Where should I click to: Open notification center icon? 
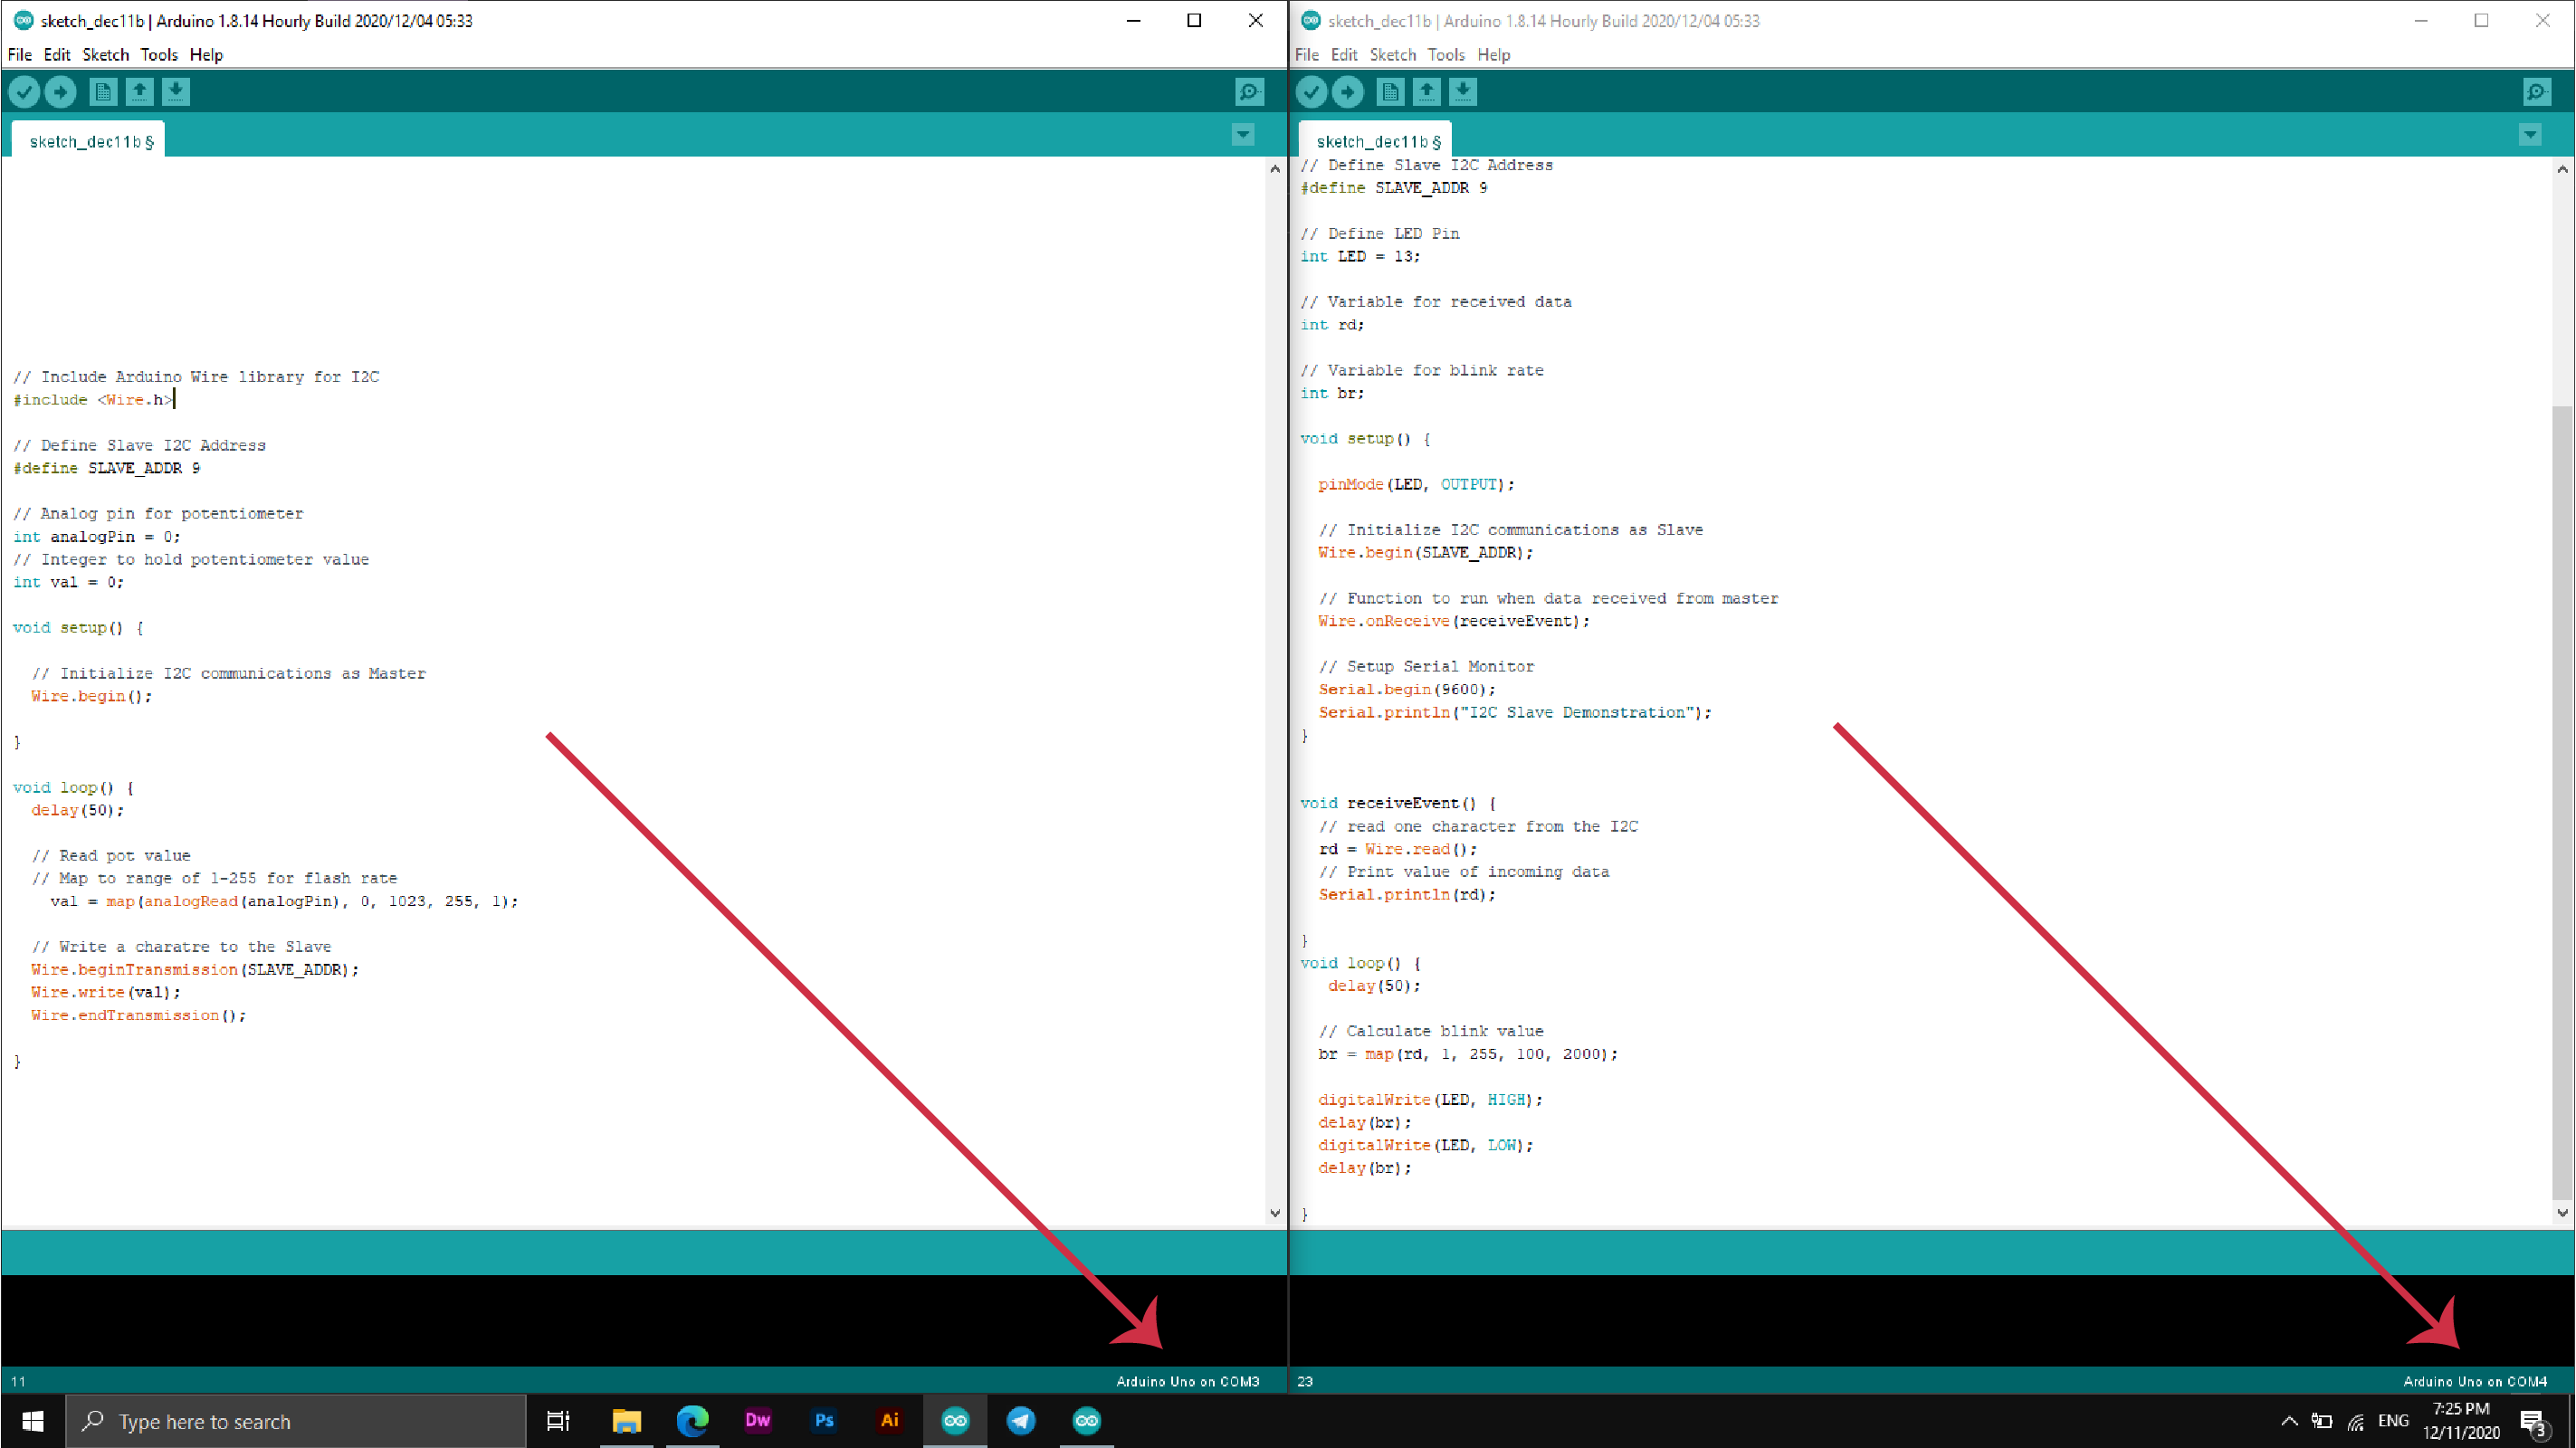(x=2533, y=1422)
